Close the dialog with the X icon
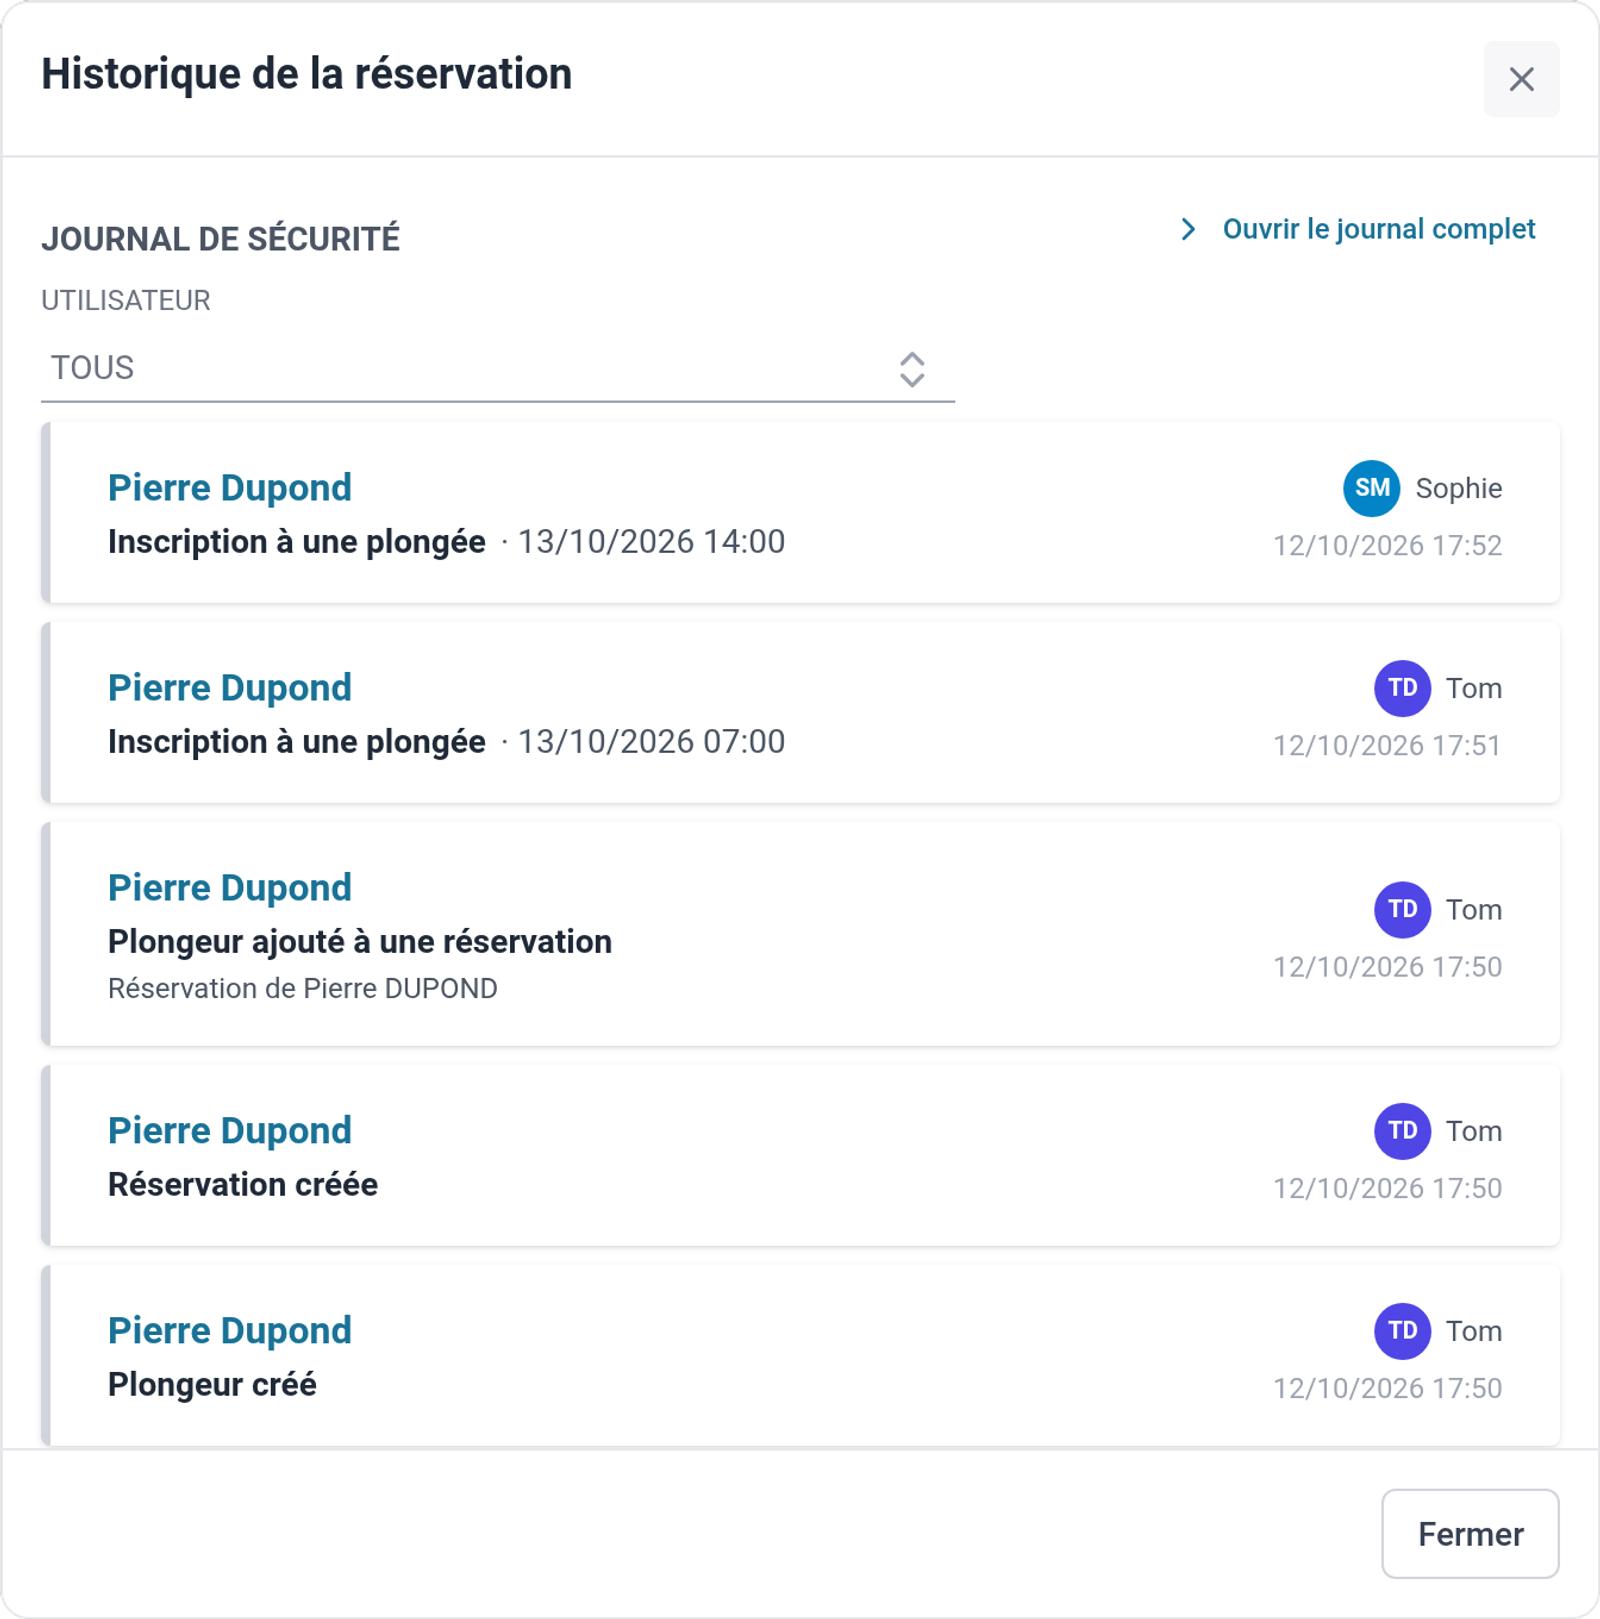 click(1521, 79)
